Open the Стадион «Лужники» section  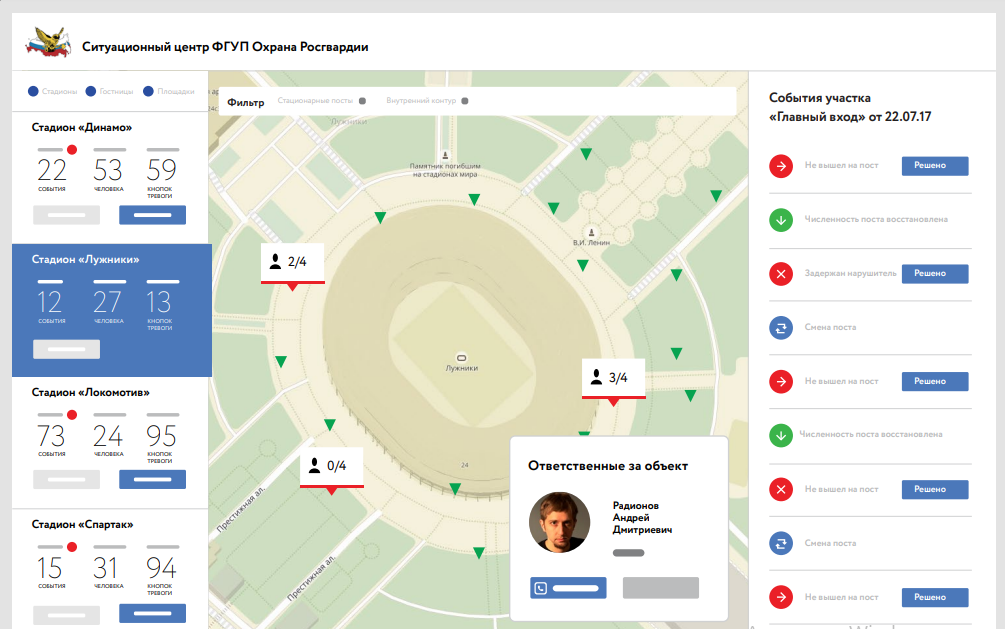(x=85, y=260)
